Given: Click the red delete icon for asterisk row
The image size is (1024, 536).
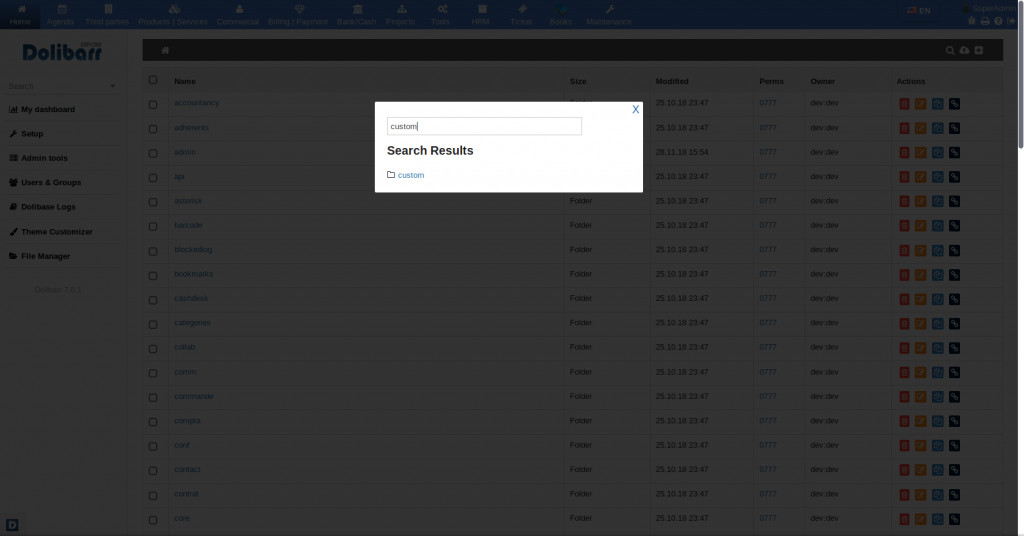Looking at the screenshot, I should (x=904, y=201).
